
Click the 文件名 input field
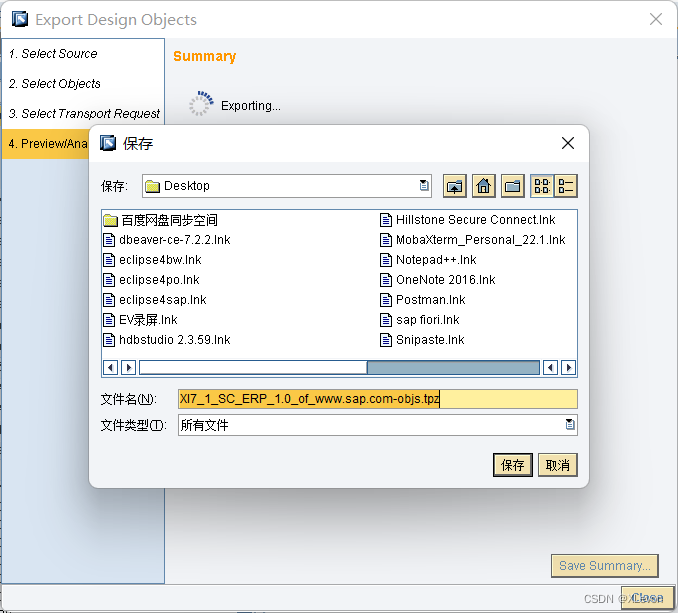point(377,399)
